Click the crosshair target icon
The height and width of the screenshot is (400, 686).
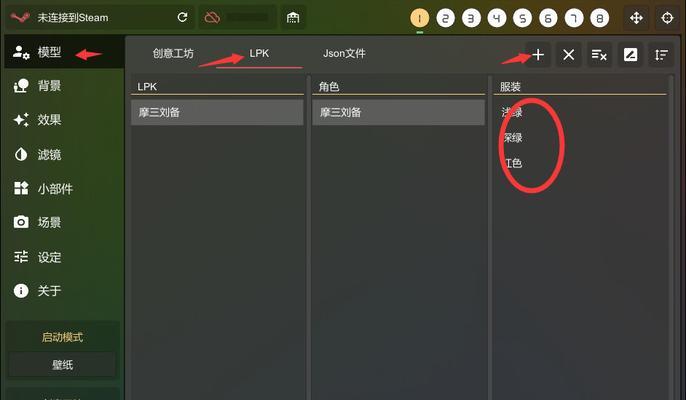[x=667, y=18]
